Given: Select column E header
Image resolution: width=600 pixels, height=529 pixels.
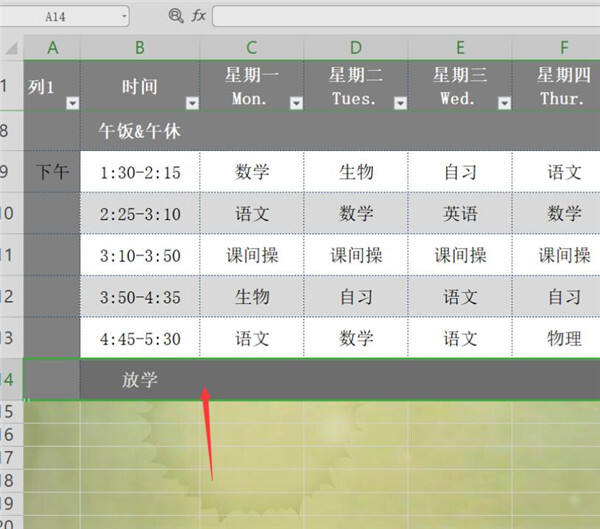Looking at the screenshot, I should 460,47.
